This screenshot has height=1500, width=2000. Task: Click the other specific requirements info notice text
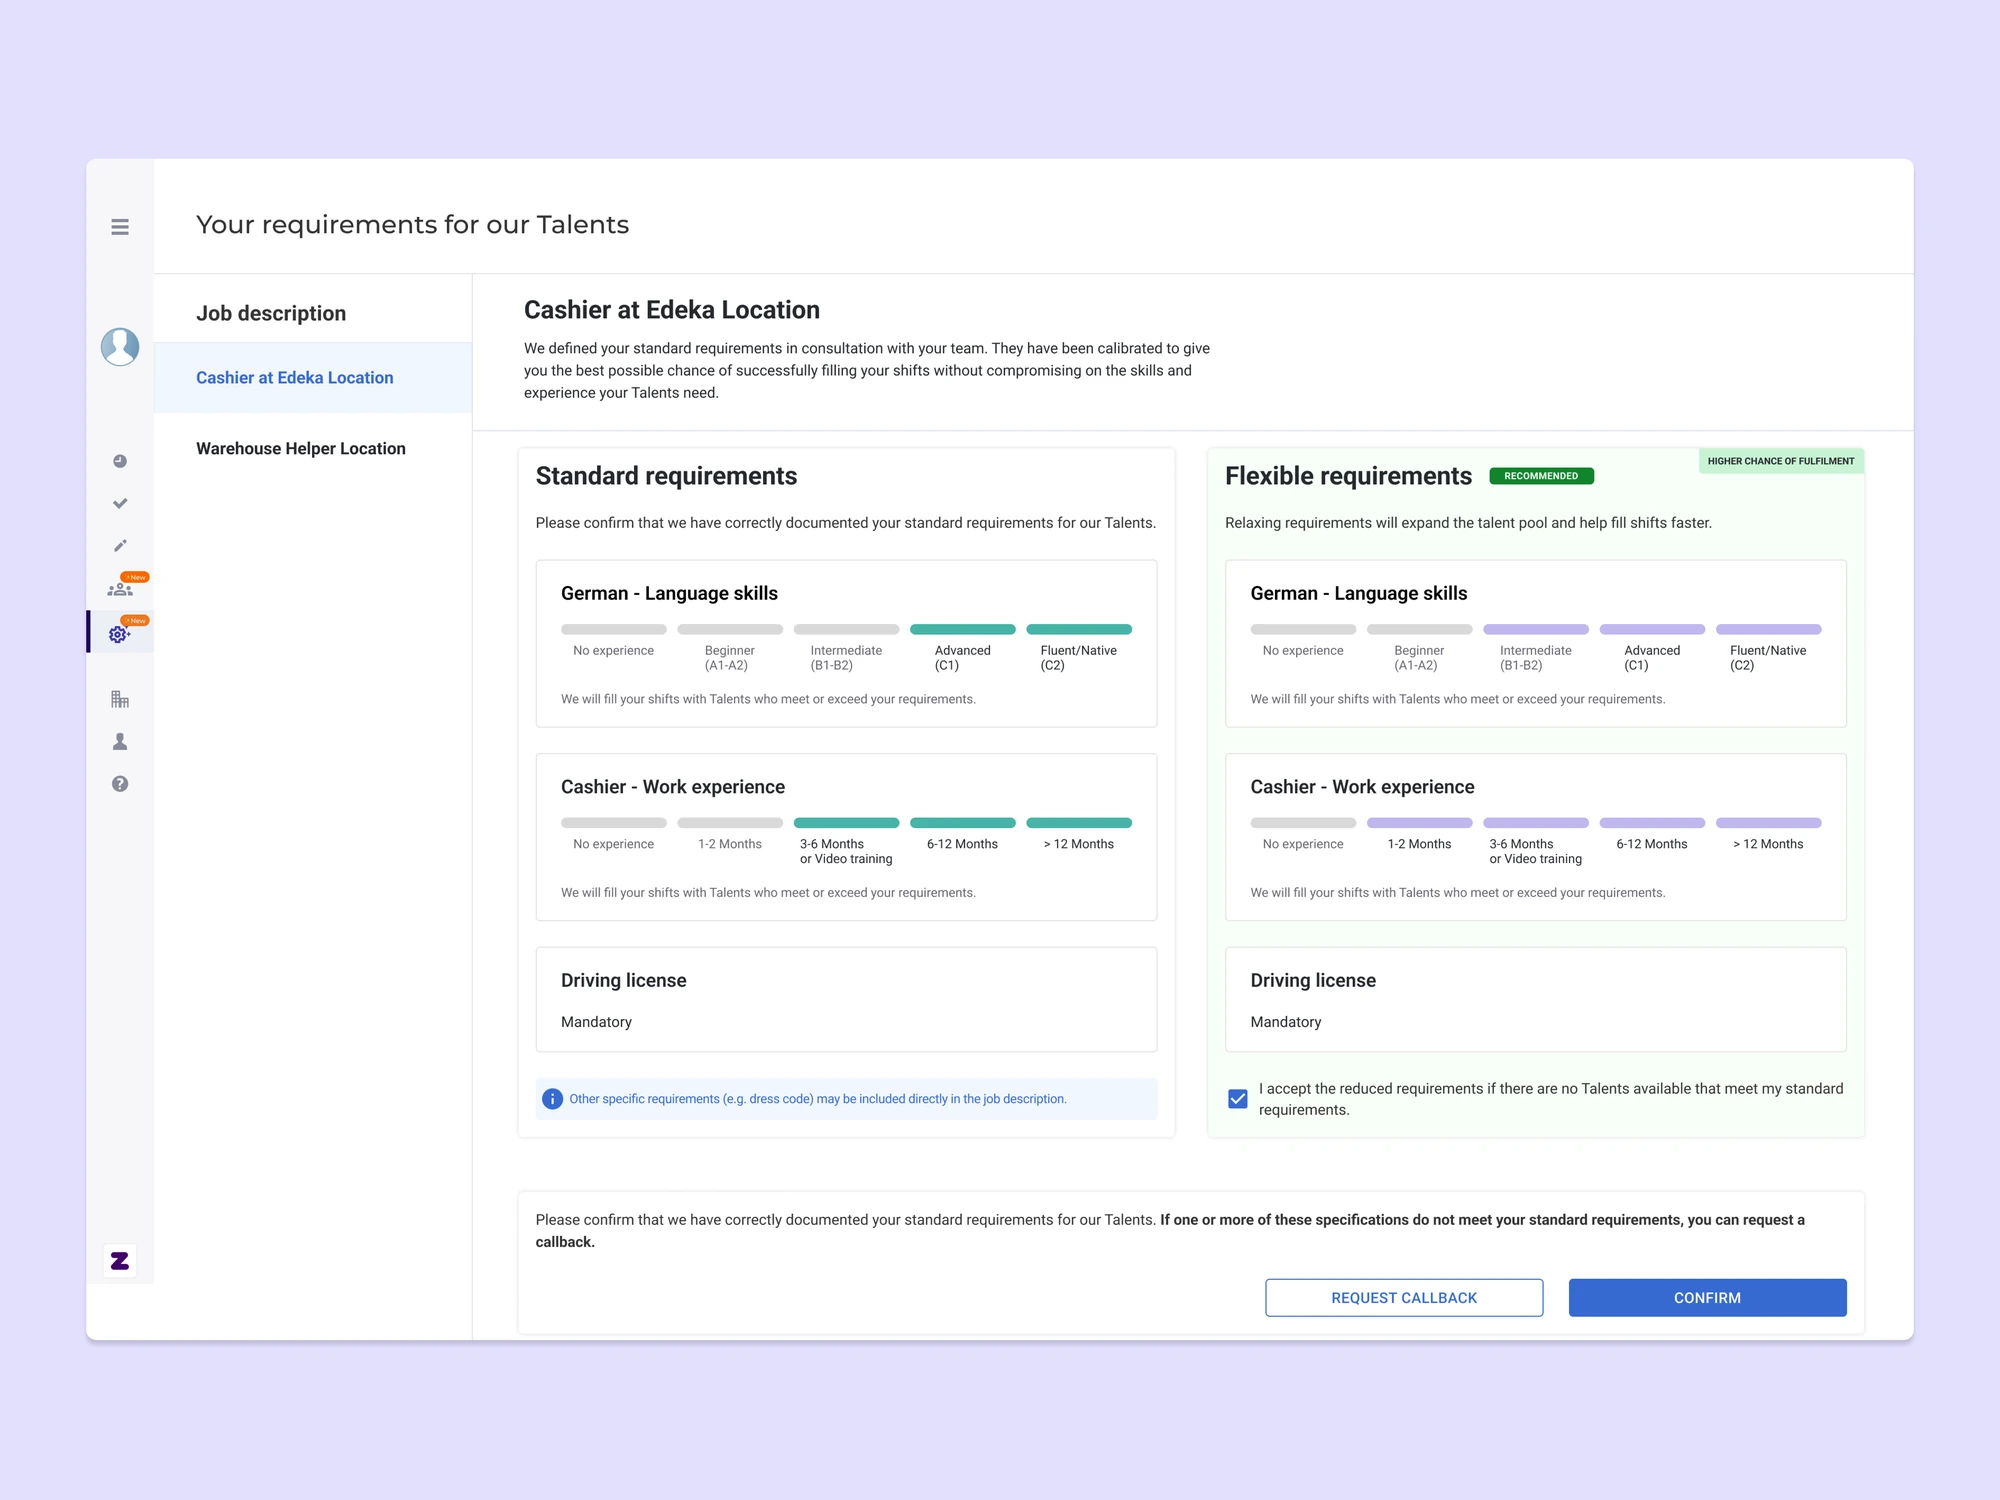818,1099
